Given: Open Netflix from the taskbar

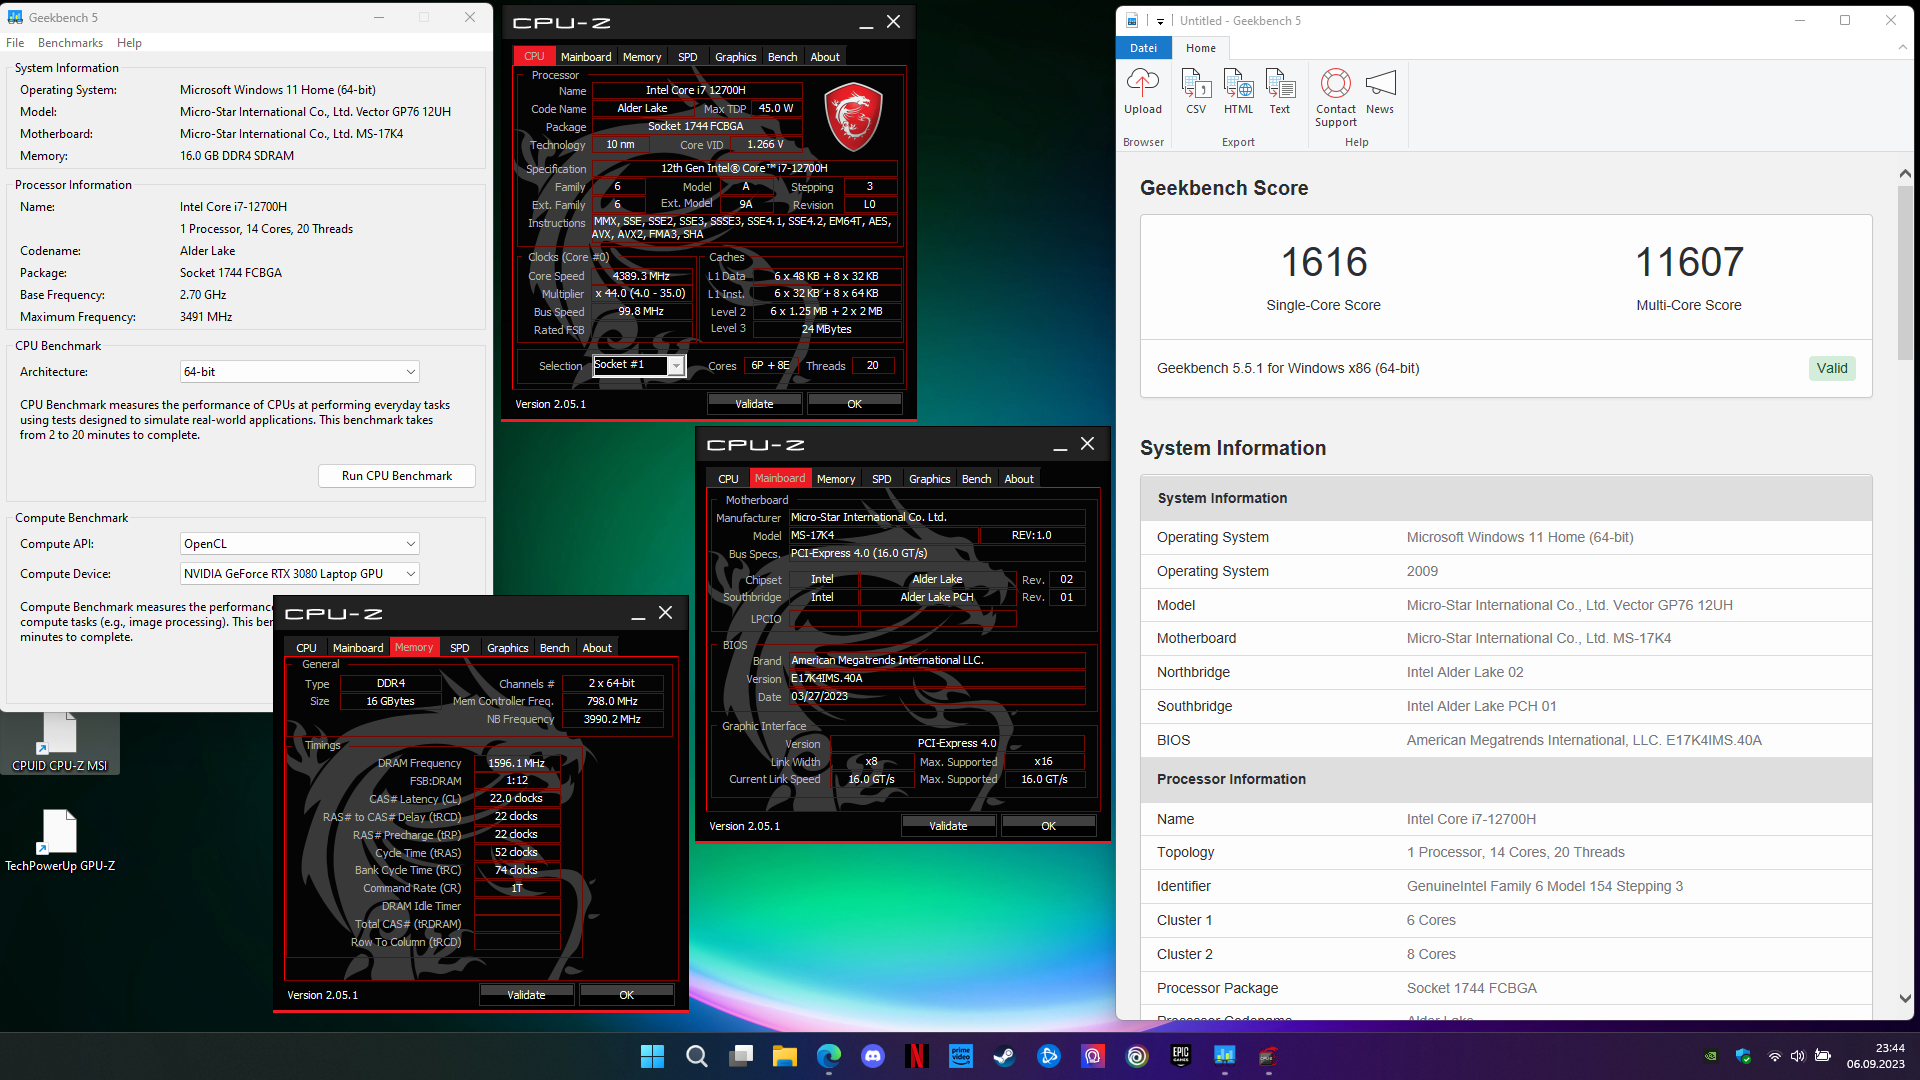Looking at the screenshot, I should [917, 1056].
